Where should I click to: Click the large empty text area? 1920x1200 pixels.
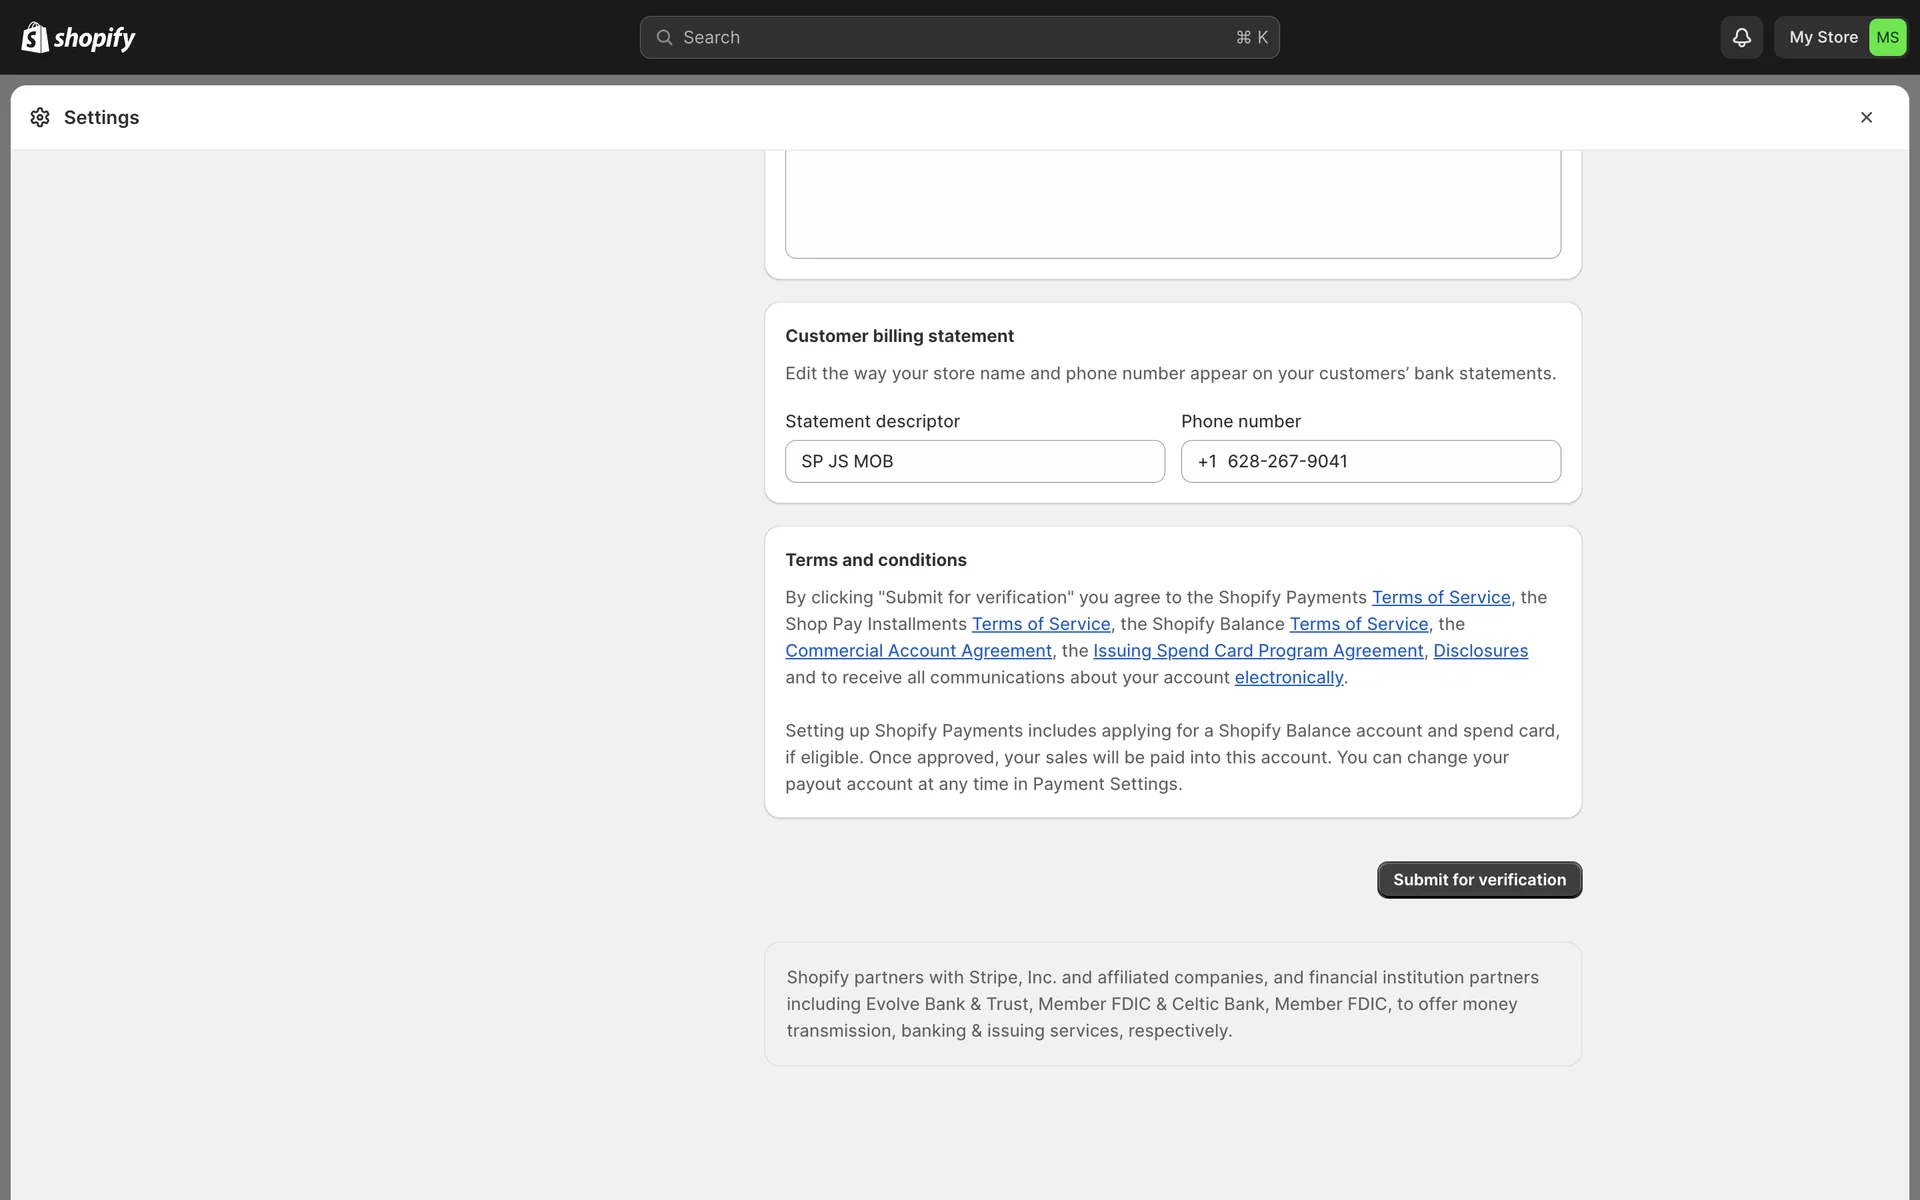click(x=1172, y=203)
